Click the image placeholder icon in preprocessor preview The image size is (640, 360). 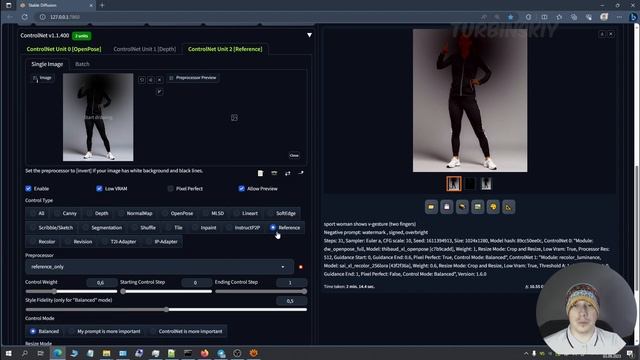(x=234, y=118)
